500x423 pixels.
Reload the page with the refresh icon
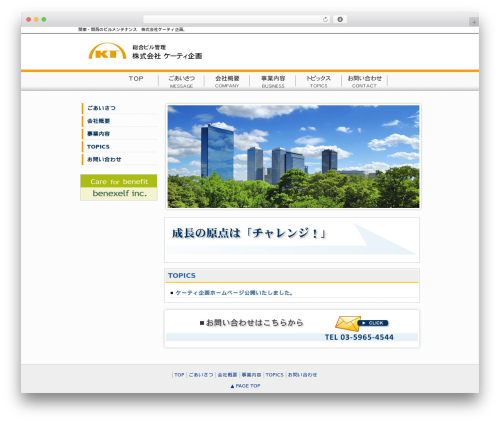(325, 19)
